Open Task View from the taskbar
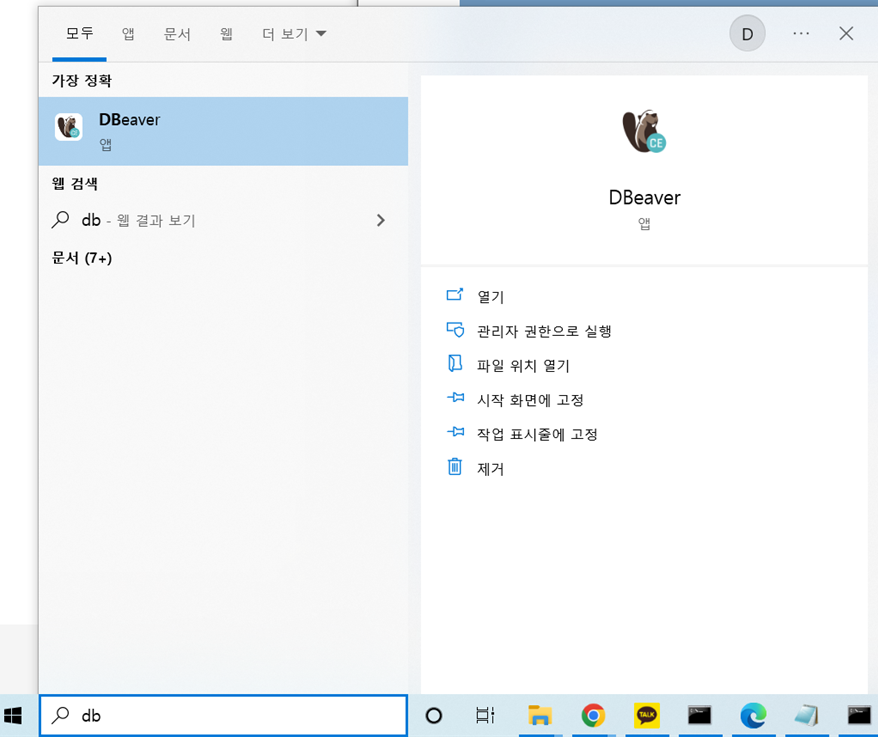Image resolution: width=878 pixels, height=740 pixels. click(485, 715)
